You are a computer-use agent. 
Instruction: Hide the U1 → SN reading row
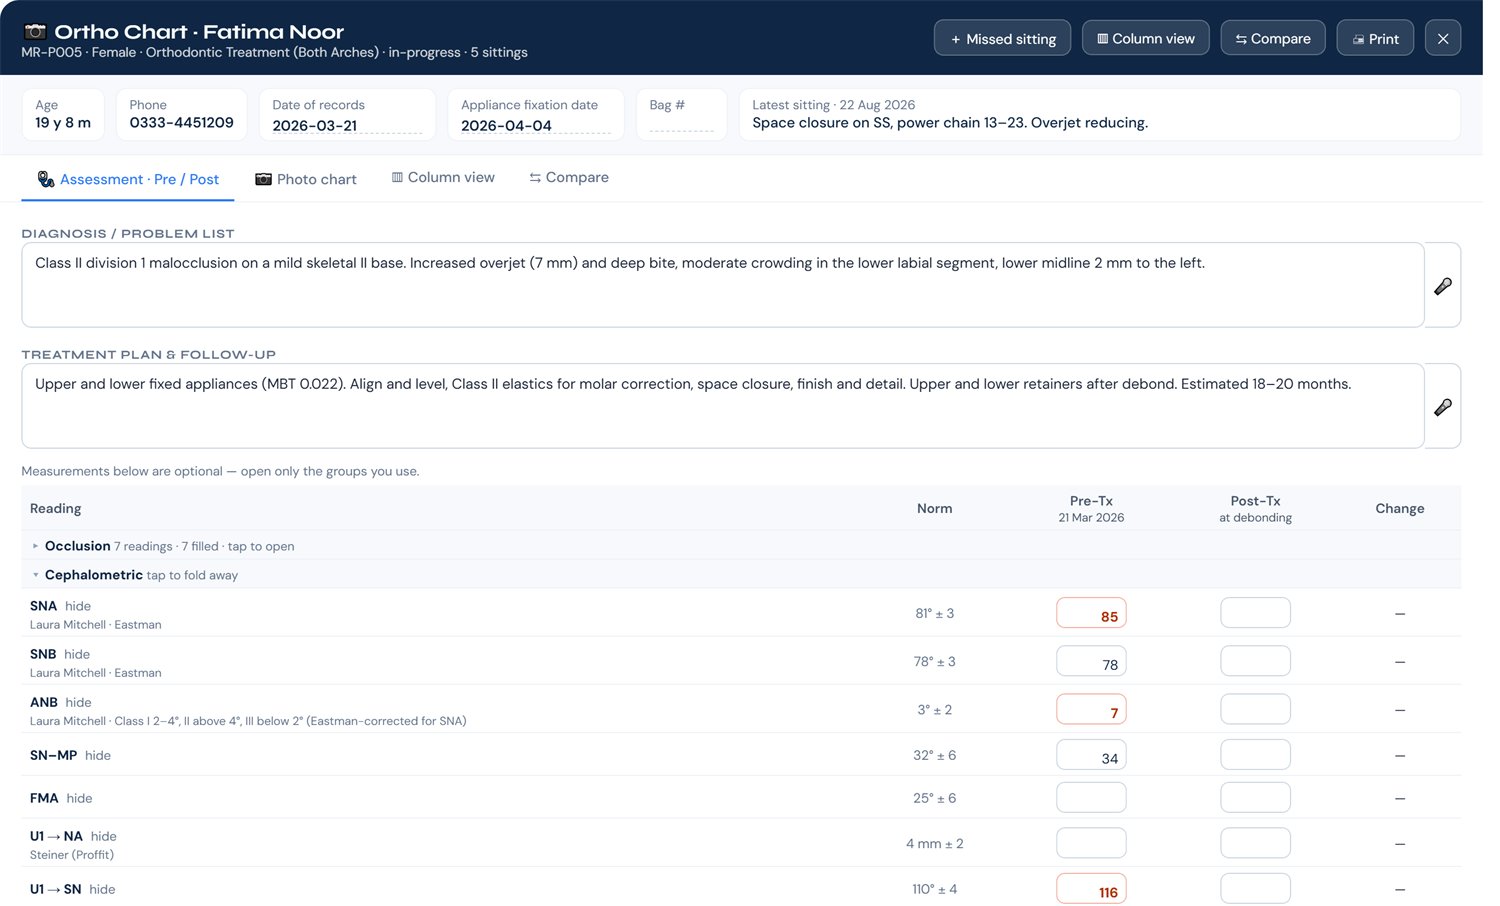102,889
